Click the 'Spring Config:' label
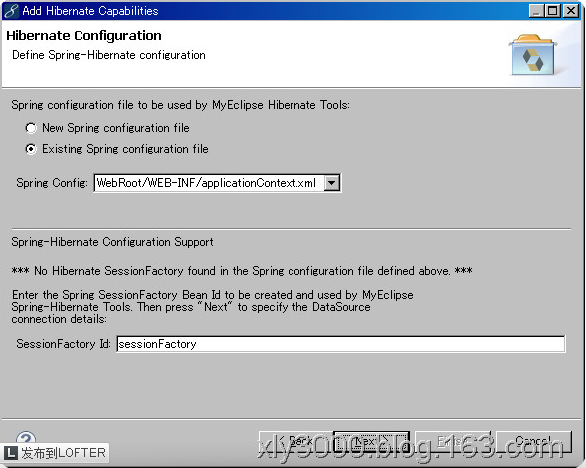This screenshot has height=468, width=586. (x=52, y=183)
